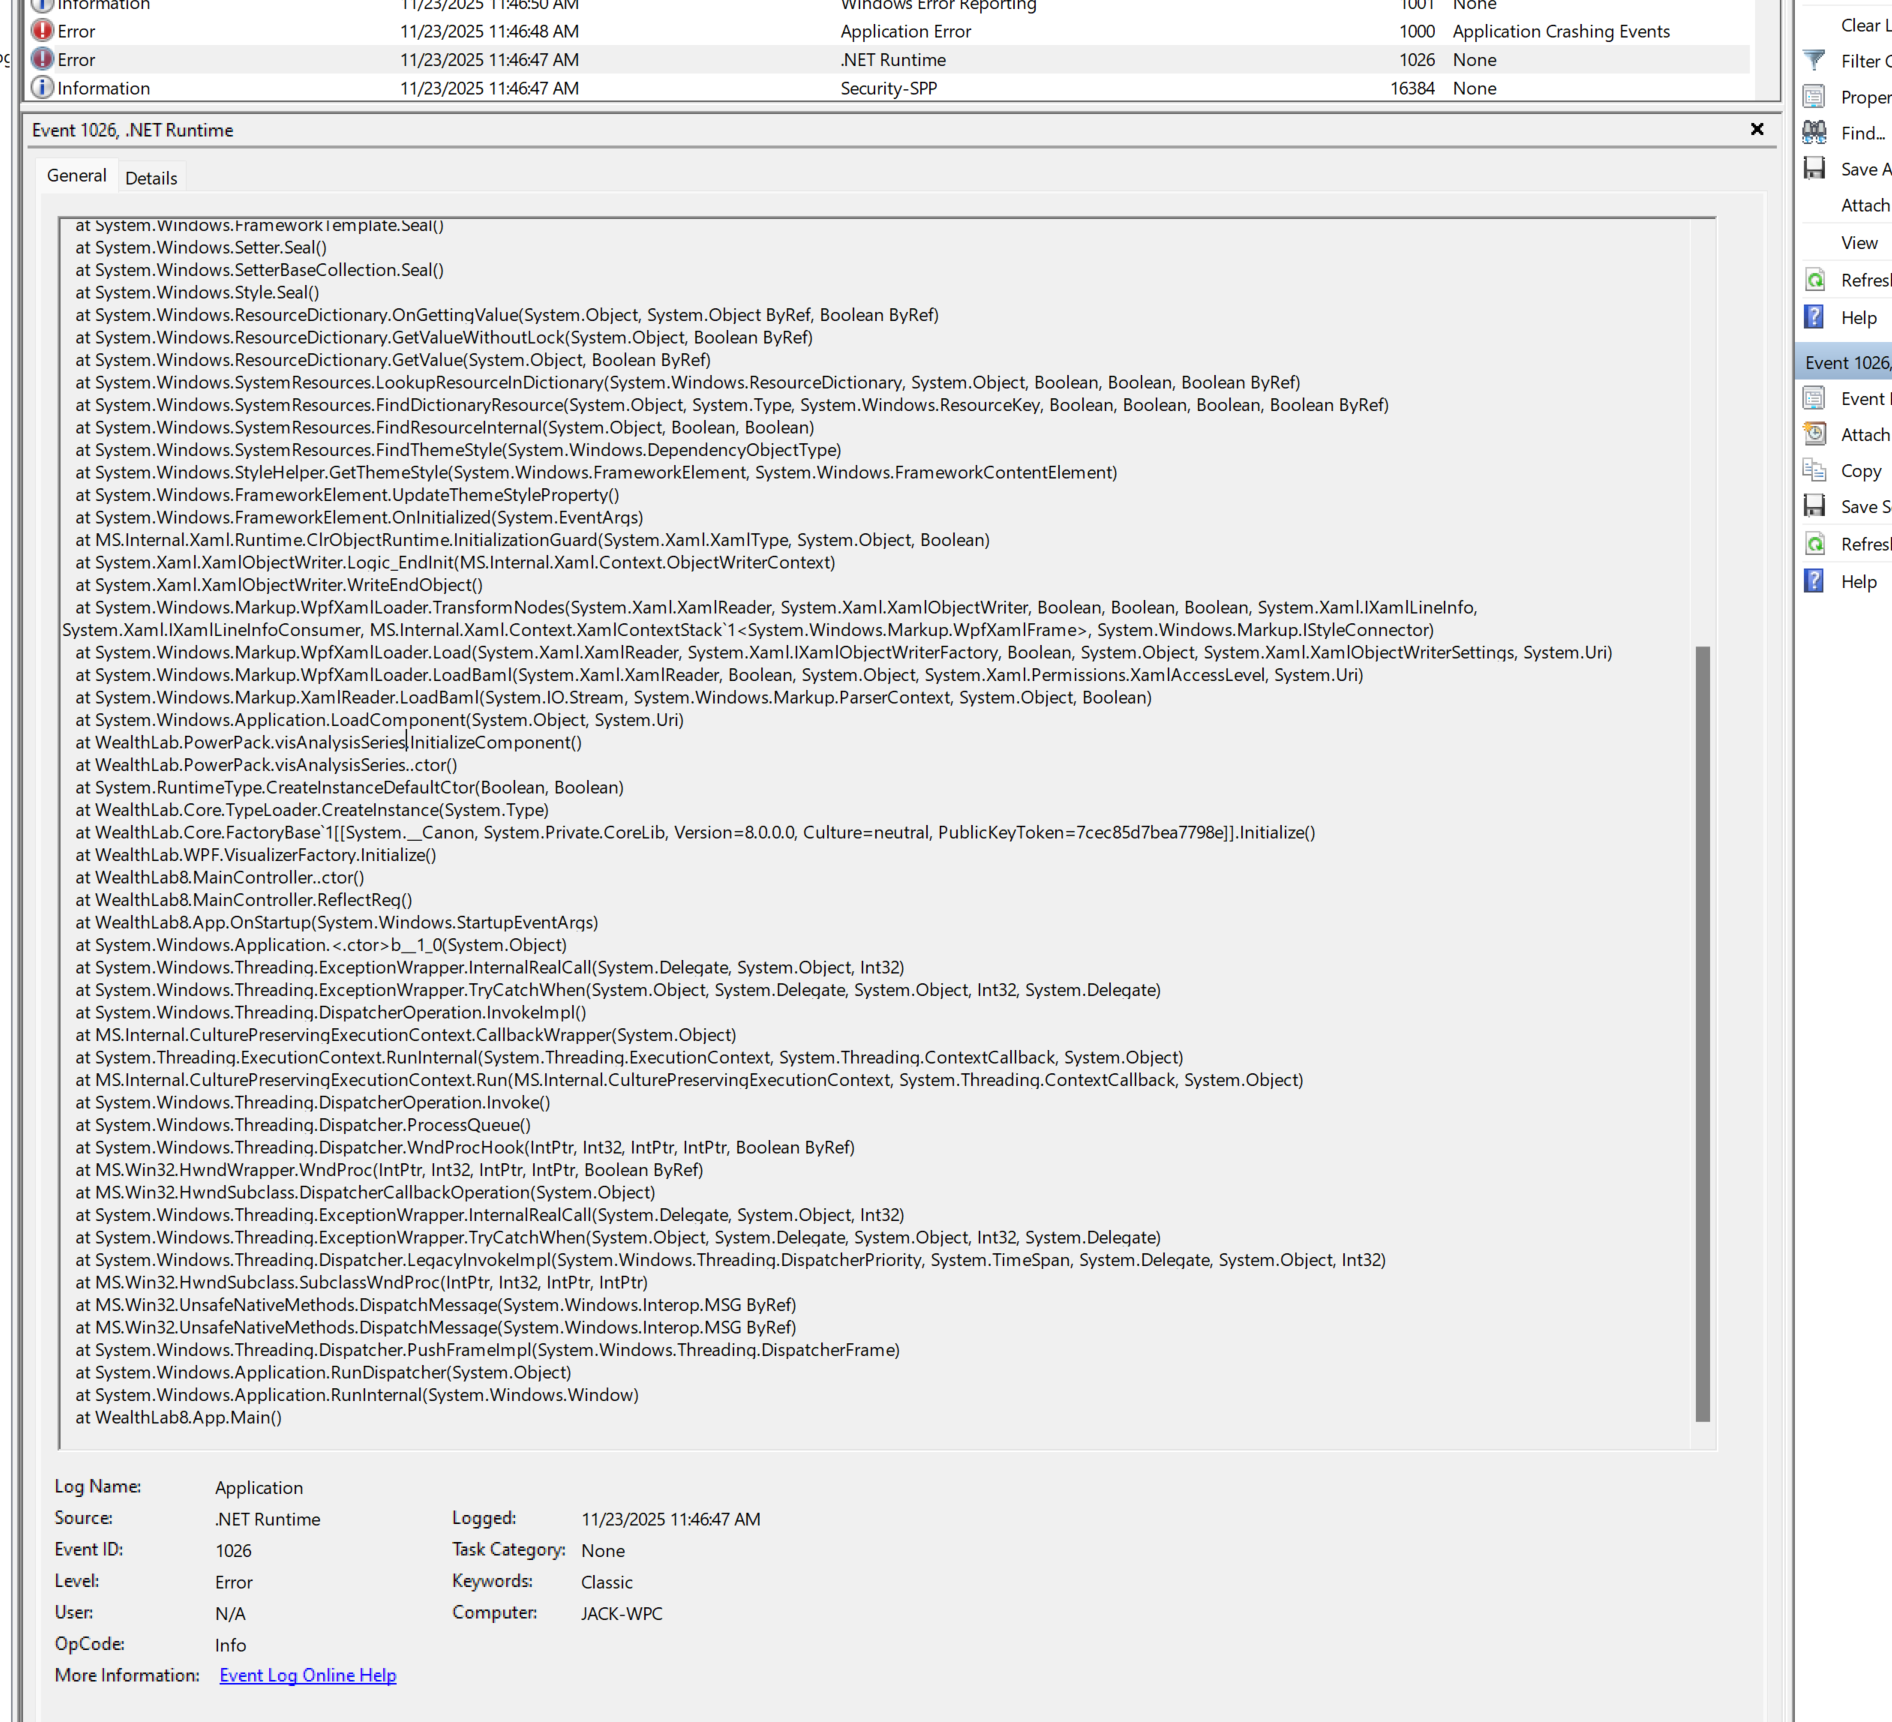
Task: Select the Application Error event row
Action: [x=905, y=32]
